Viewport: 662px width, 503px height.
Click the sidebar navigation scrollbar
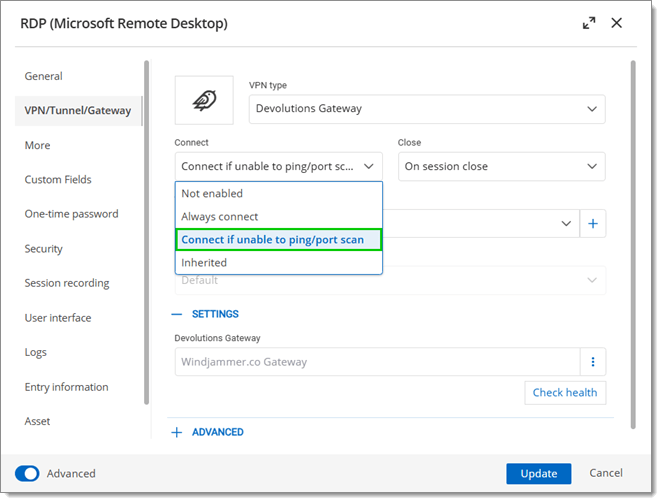[x=147, y=232]
